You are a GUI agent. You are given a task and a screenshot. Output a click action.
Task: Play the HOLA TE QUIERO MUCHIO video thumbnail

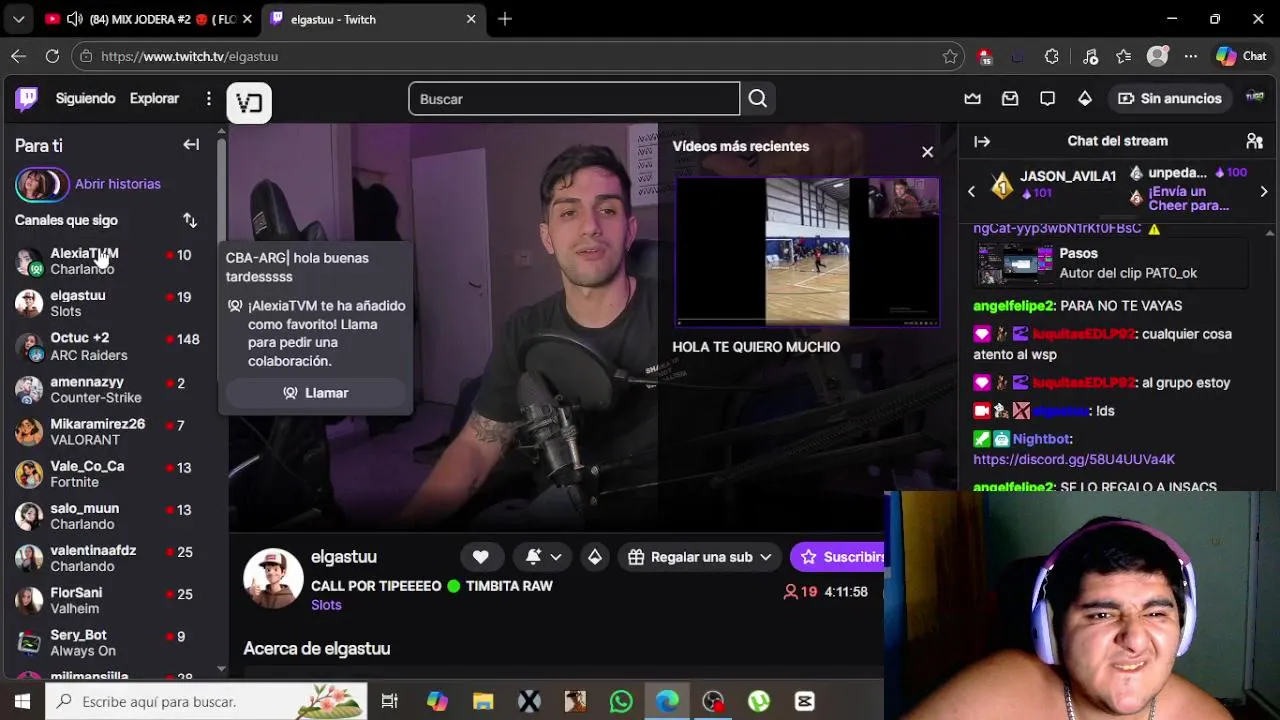[807, 252]
